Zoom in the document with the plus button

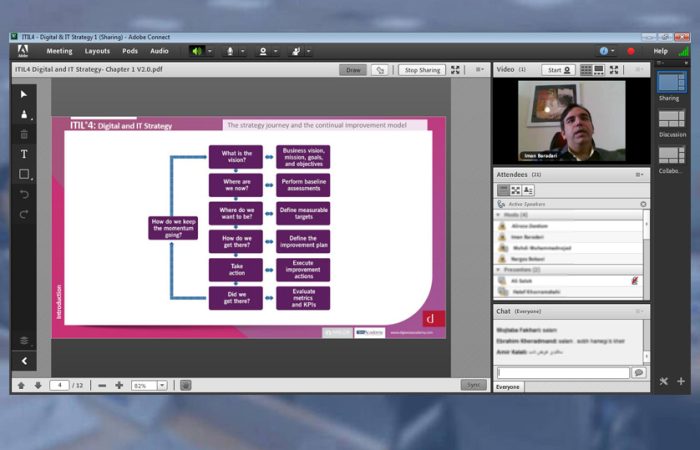[119, 385]
